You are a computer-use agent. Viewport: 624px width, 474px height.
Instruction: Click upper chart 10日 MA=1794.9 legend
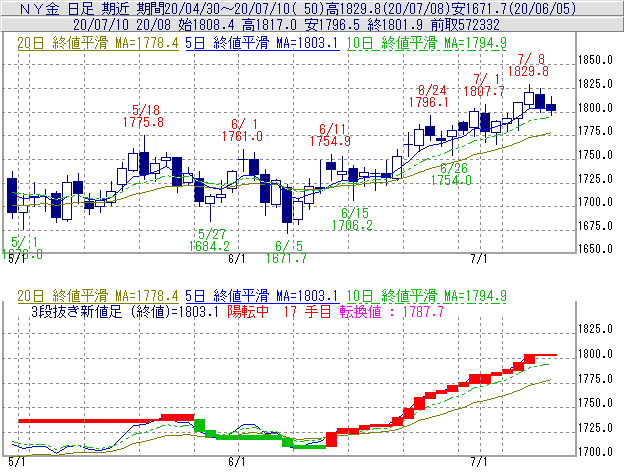tap(427, 43)
